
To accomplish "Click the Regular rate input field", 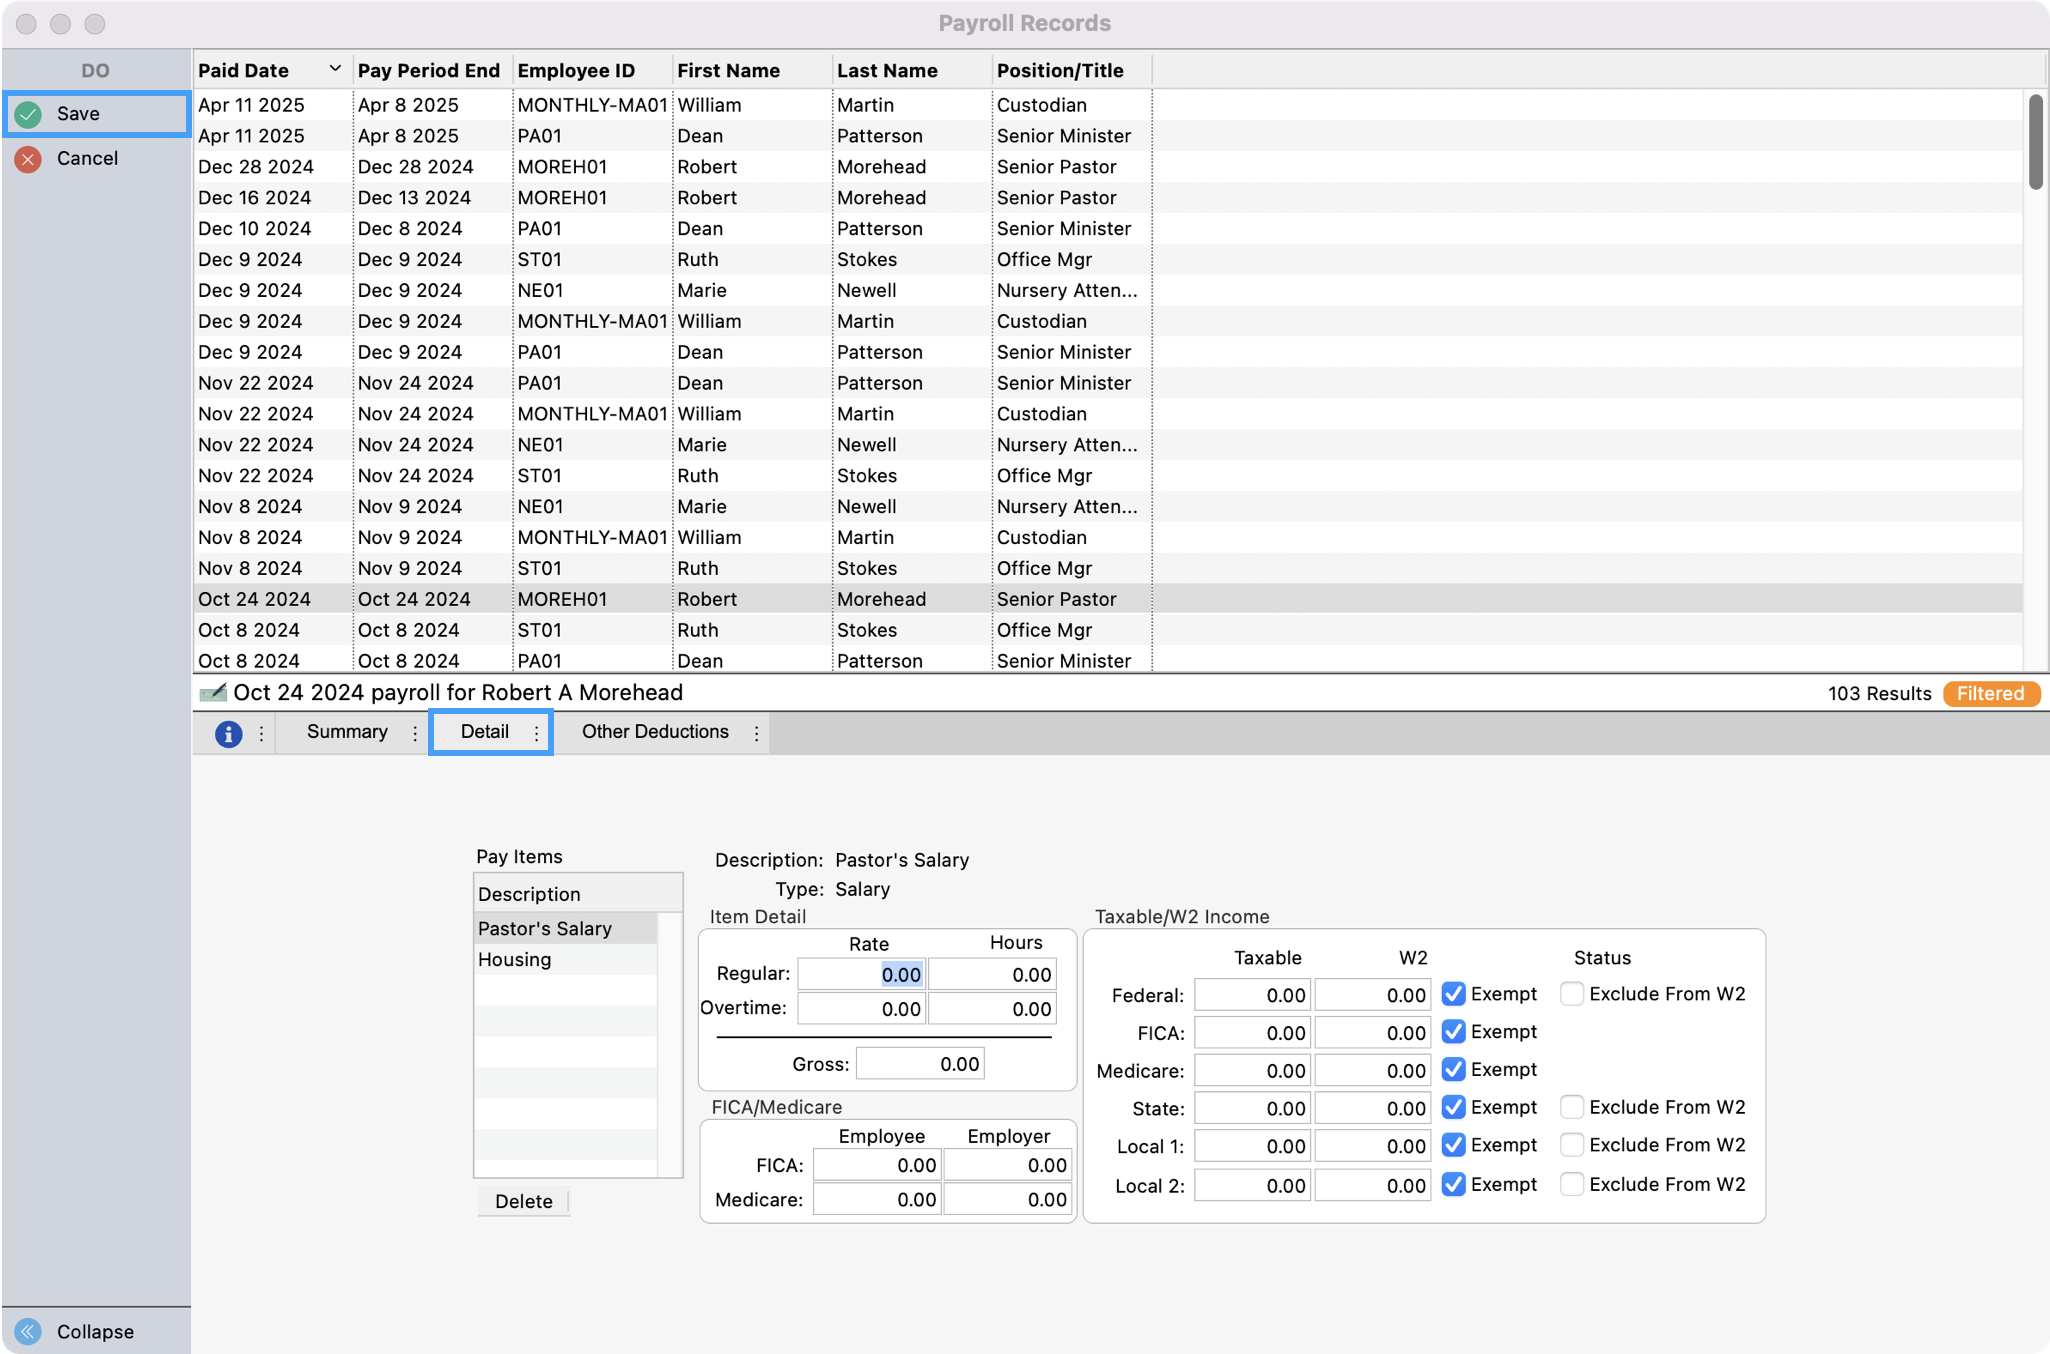I will 860,973.
